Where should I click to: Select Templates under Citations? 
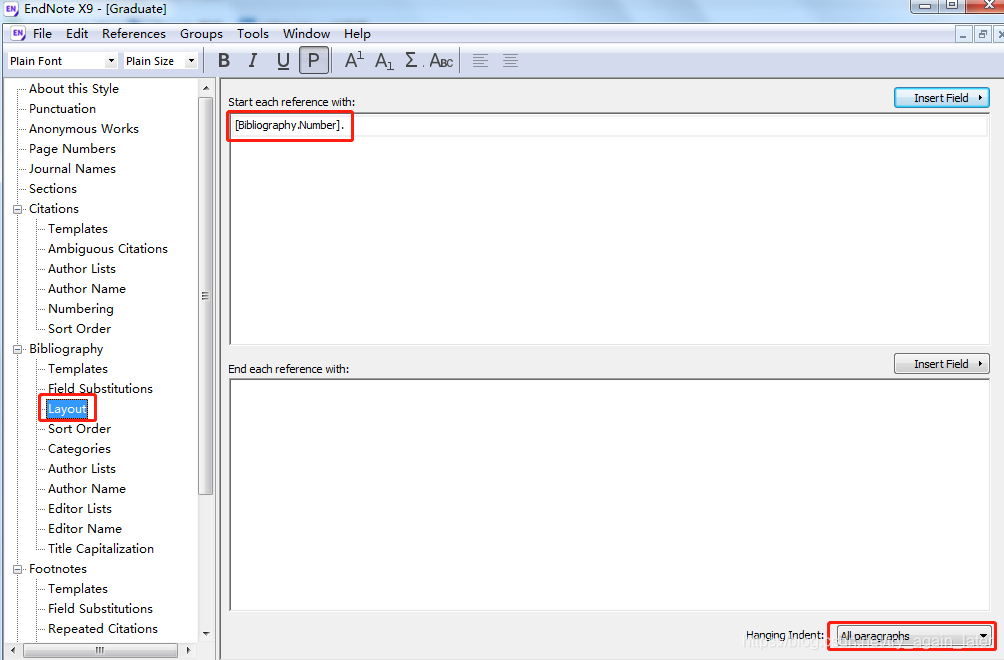point(77,229)
